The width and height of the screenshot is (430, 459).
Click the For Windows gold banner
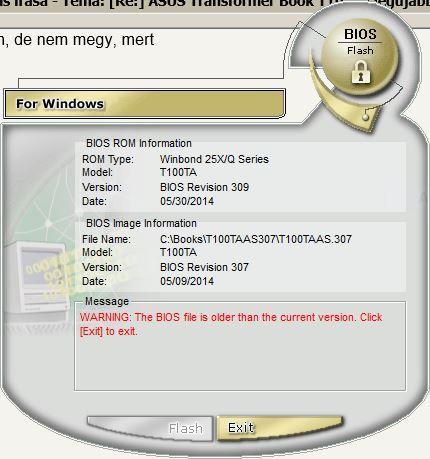pyautogui.click(x=145, y=104)
